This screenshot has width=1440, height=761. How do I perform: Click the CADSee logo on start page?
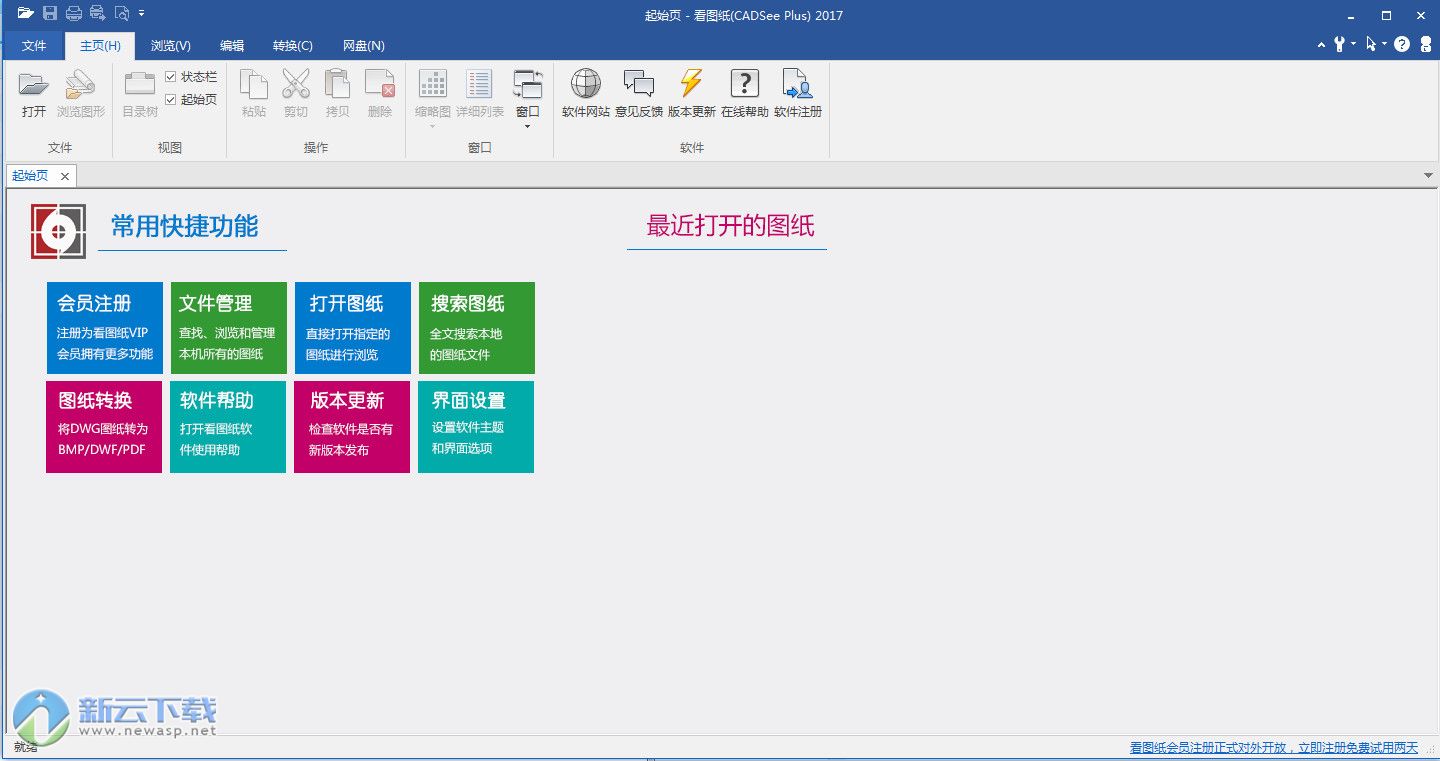[58, 231]
